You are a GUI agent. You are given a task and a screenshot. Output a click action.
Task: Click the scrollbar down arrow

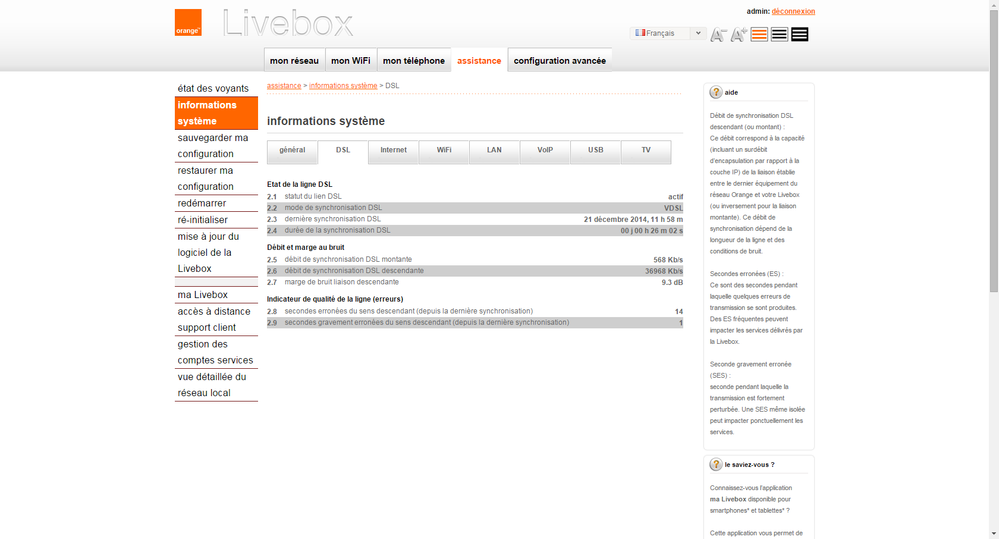(x=993, y=534)
